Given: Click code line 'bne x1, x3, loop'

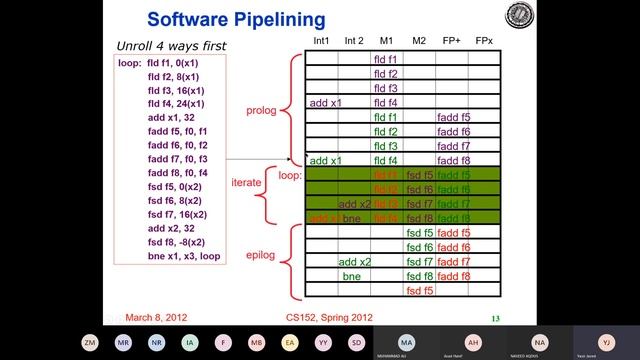Looking at the screenshot, I should pos(184,256).
